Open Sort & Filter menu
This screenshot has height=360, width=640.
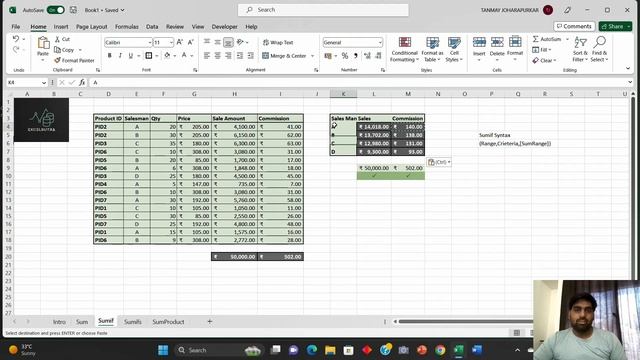580,49
